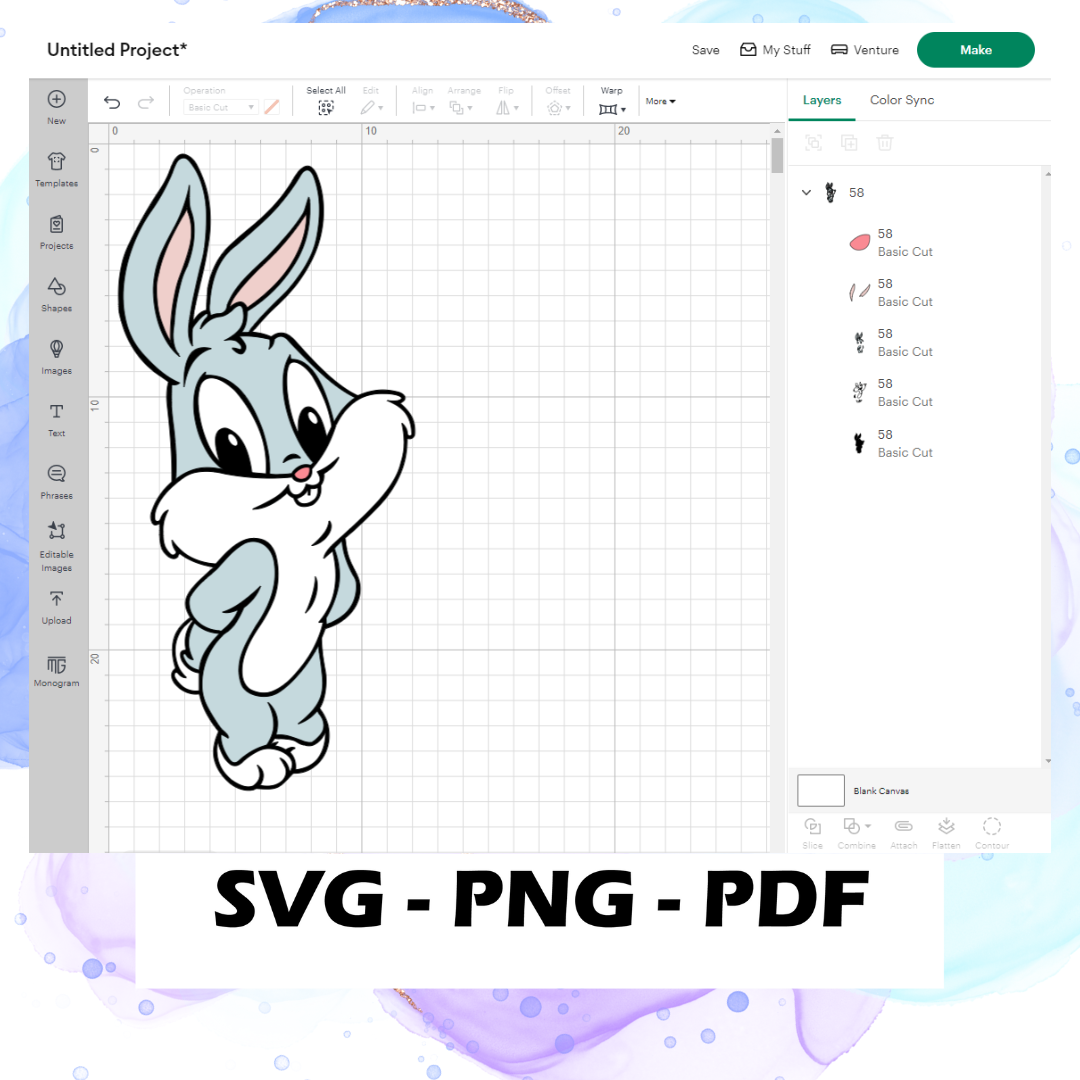Open Editable Images panel

(x=56, y=547)
